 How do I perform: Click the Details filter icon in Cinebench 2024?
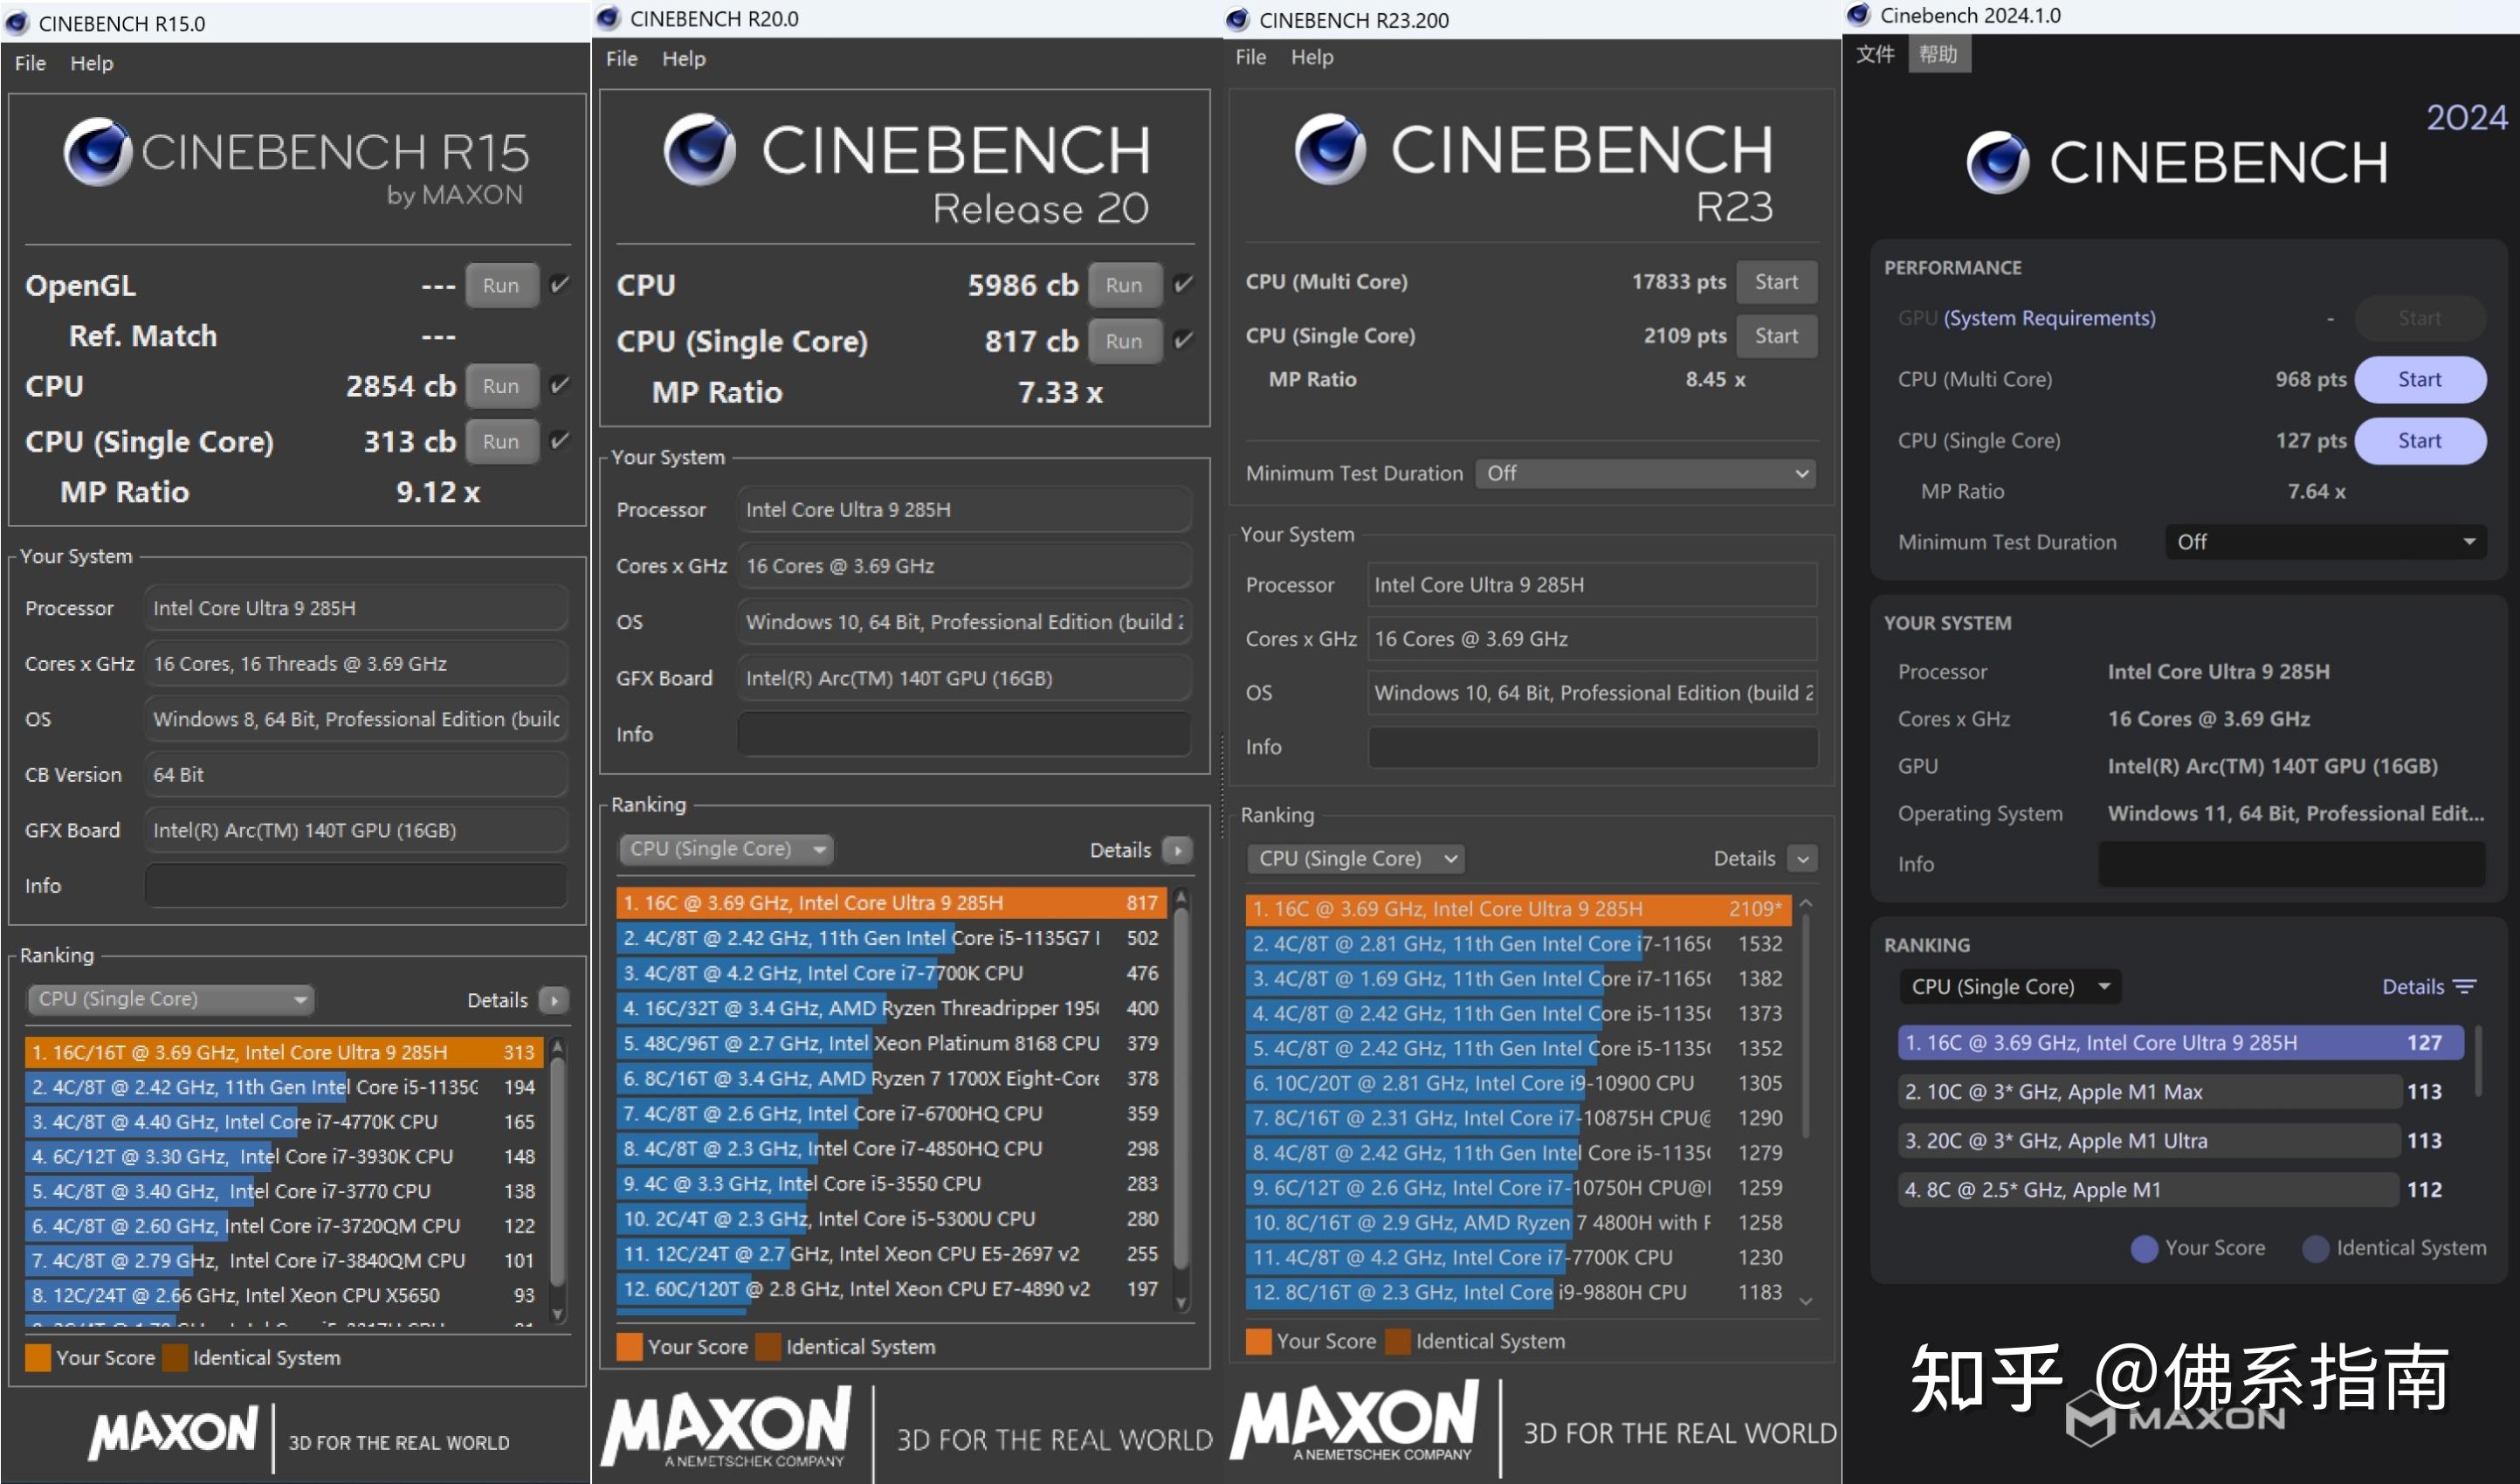coord(2466,987)
